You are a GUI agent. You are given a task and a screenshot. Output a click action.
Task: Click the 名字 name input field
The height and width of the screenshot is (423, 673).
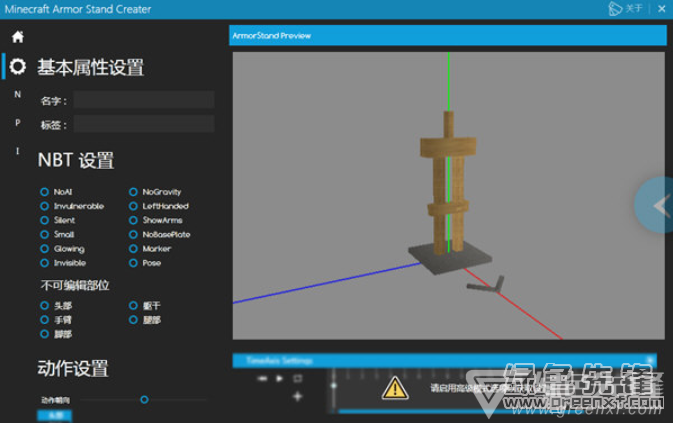click(144, 100)
